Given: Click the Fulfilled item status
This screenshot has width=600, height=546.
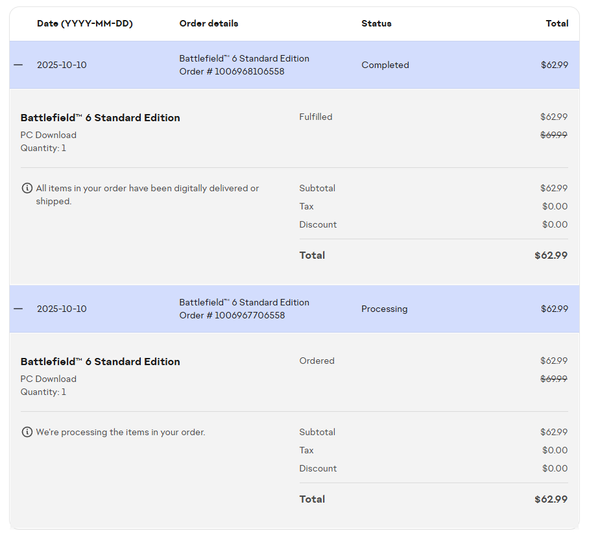Looking at the screenshot, I should coord(315,117).
